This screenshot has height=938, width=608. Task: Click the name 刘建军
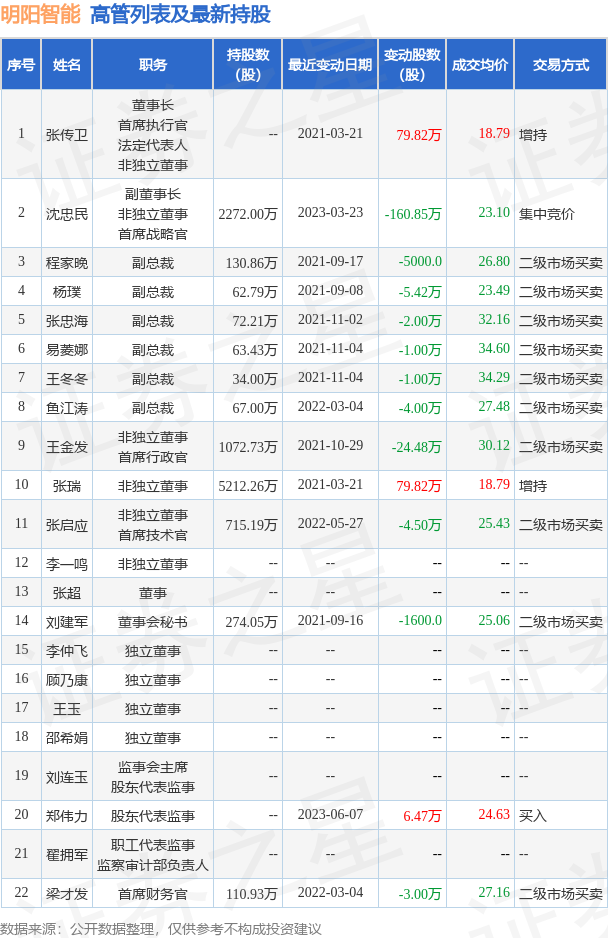click(x=66, y=622)
